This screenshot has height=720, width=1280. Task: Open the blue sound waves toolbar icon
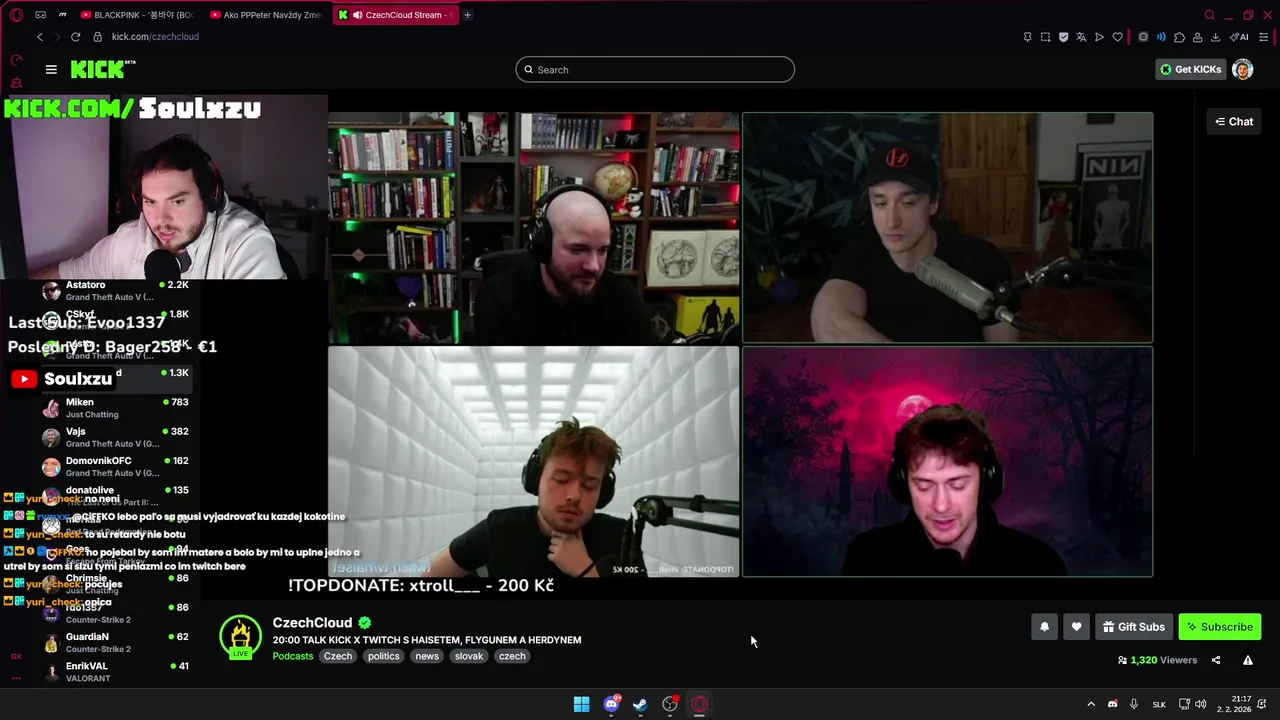click(x=1161, y=37)
